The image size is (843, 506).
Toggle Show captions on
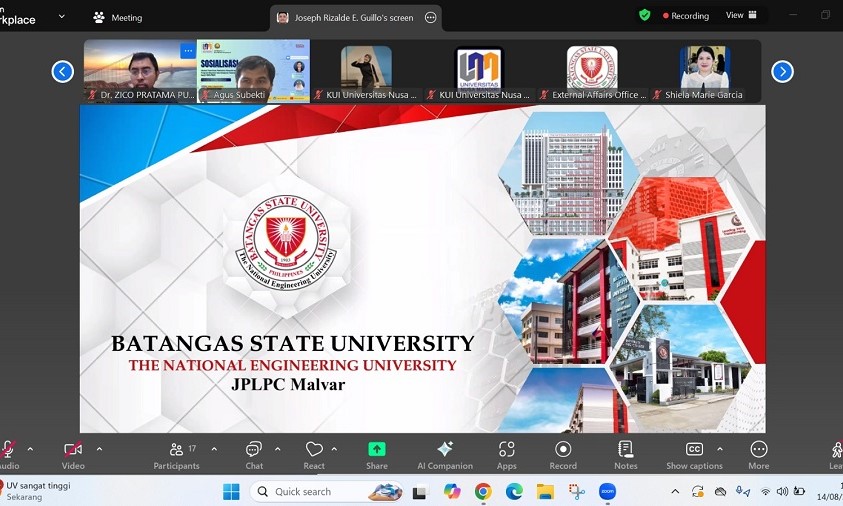(694, 455)
